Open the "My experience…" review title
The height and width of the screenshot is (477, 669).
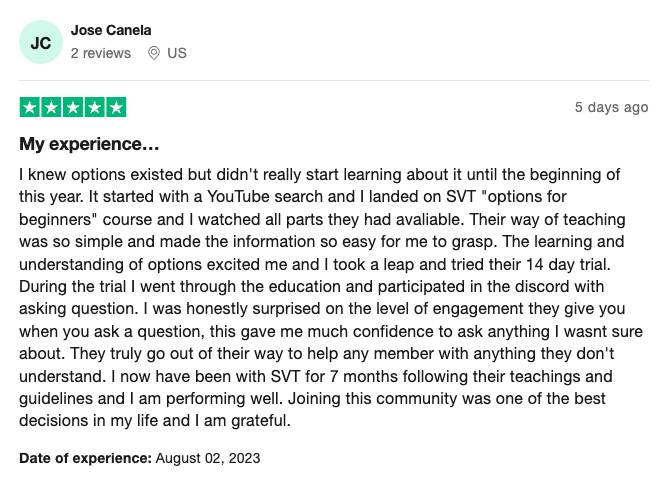89,144
